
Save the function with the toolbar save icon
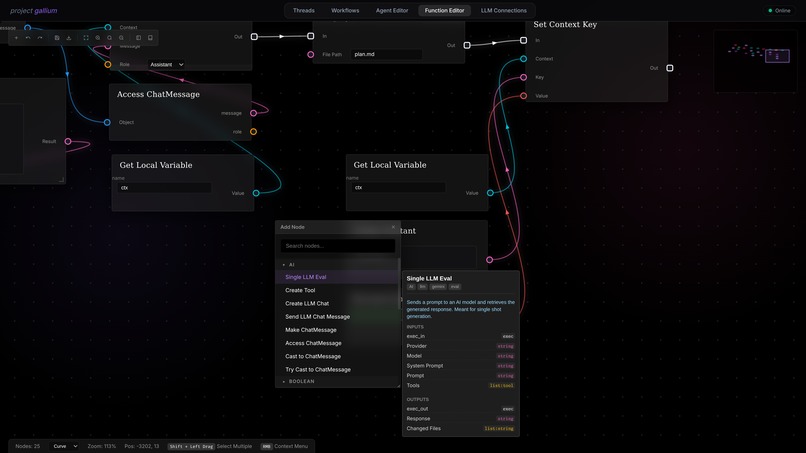57,38
